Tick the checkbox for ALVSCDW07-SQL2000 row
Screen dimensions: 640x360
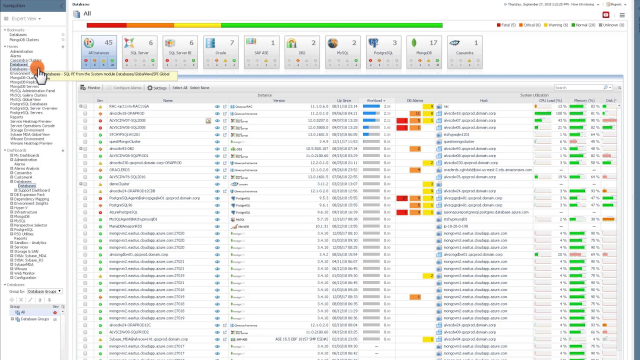point(85,121)
